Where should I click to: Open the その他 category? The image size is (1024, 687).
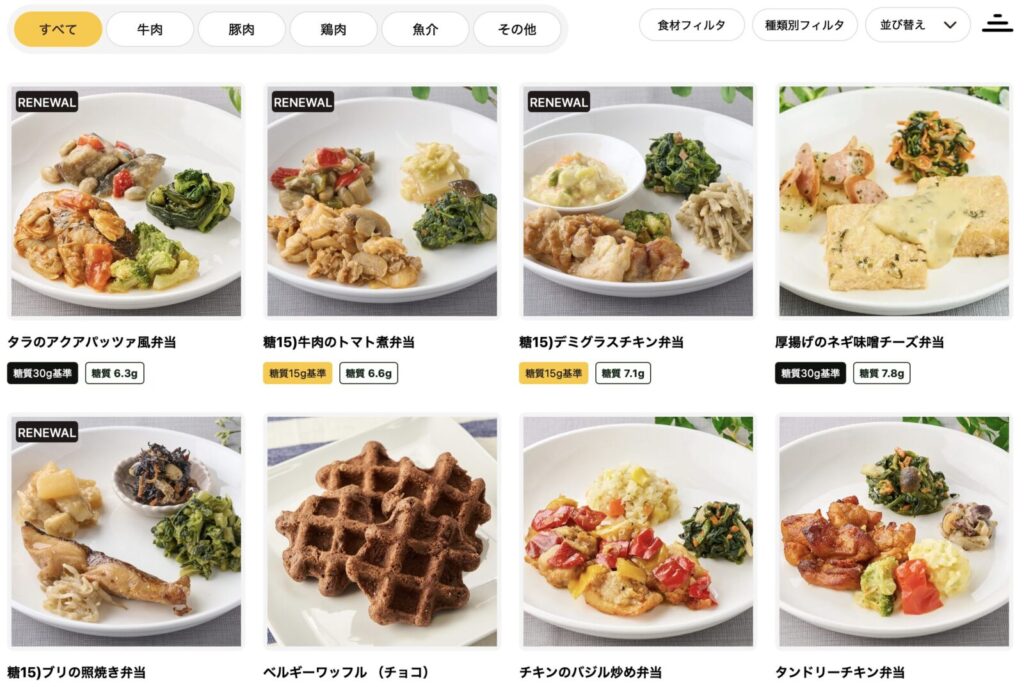[x=517, y=29]
